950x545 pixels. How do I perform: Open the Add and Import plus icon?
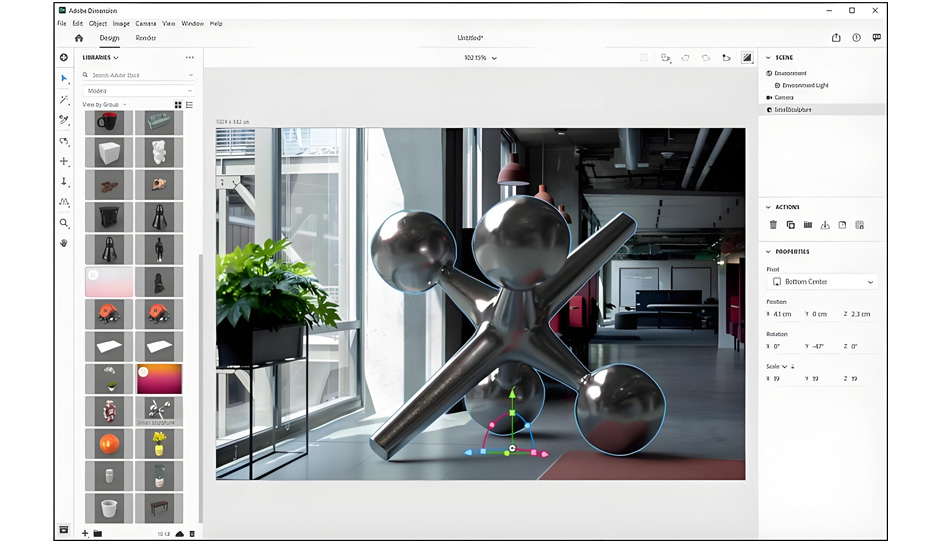[x=64, y=58]
